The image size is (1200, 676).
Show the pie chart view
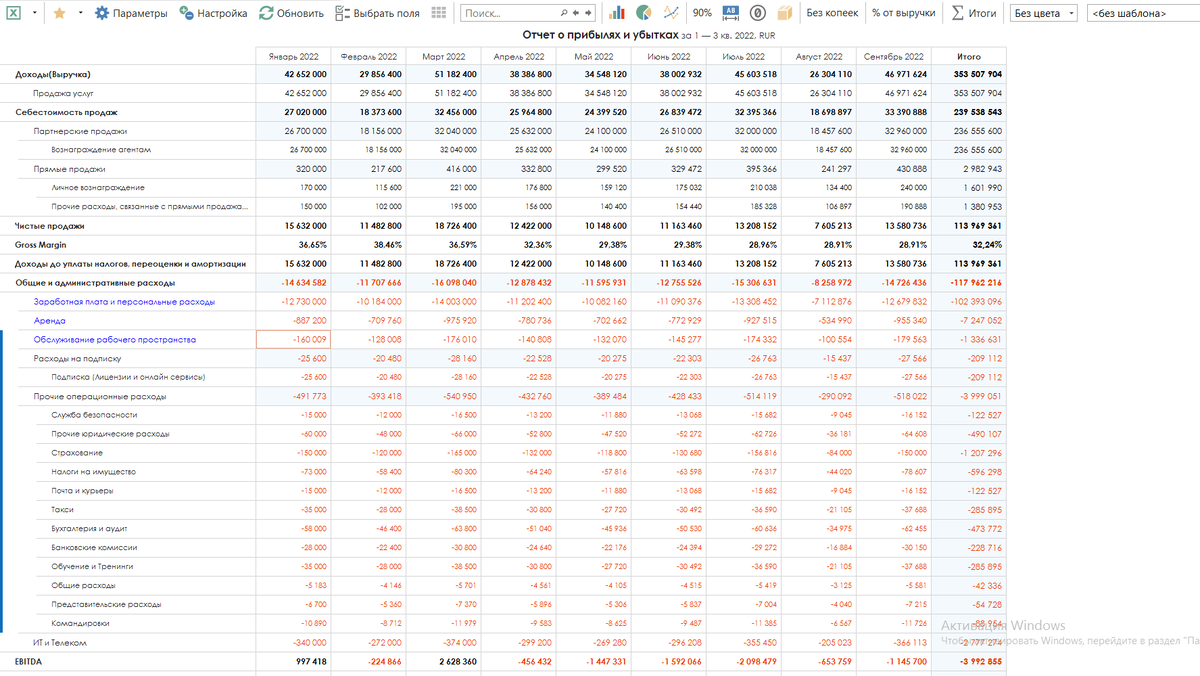[x=644, y=13]
